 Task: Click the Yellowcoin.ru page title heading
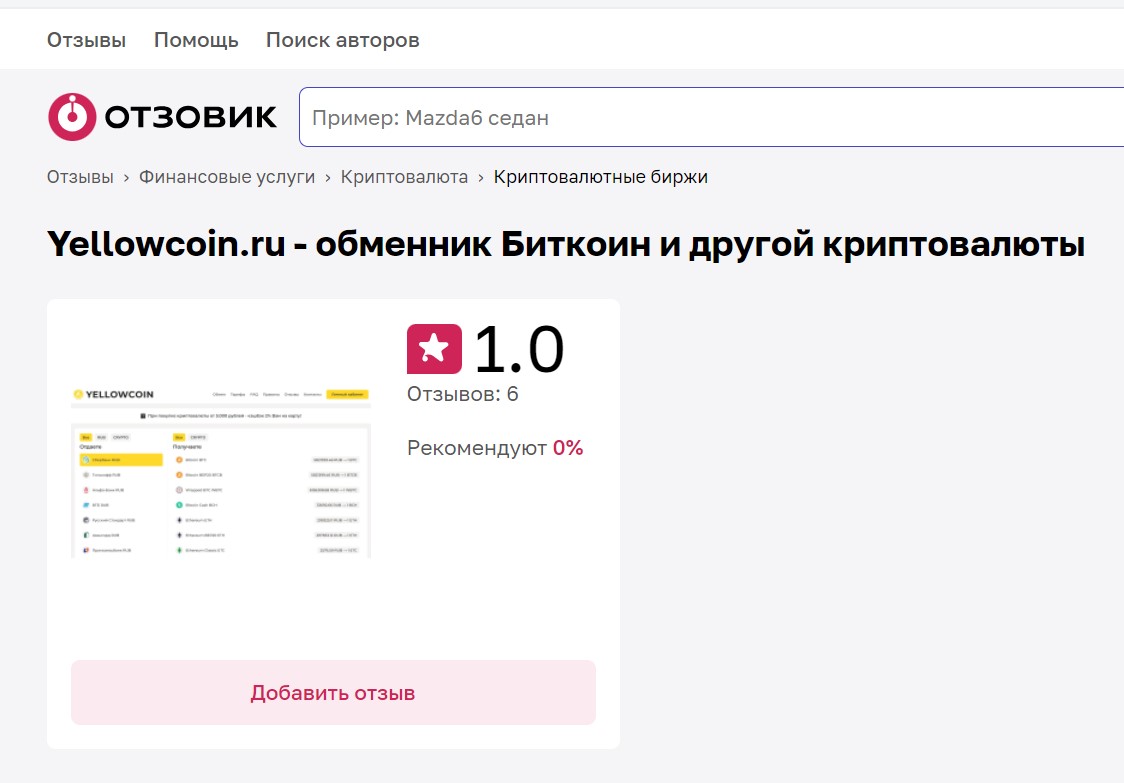[566, 245]
